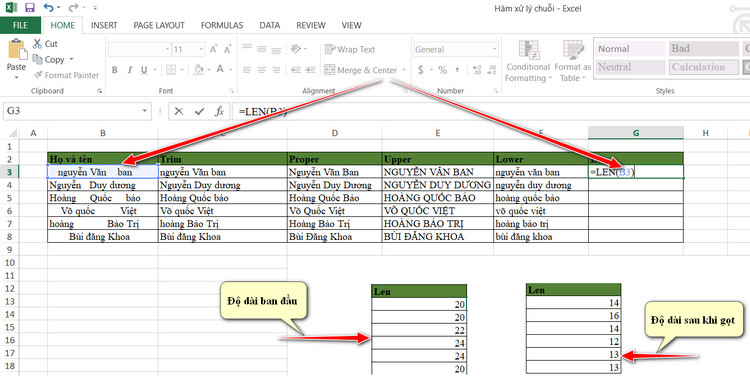Screen dimensions: 750x376
Task: Switch to the INSERT tab
Action: click(104, 25)
